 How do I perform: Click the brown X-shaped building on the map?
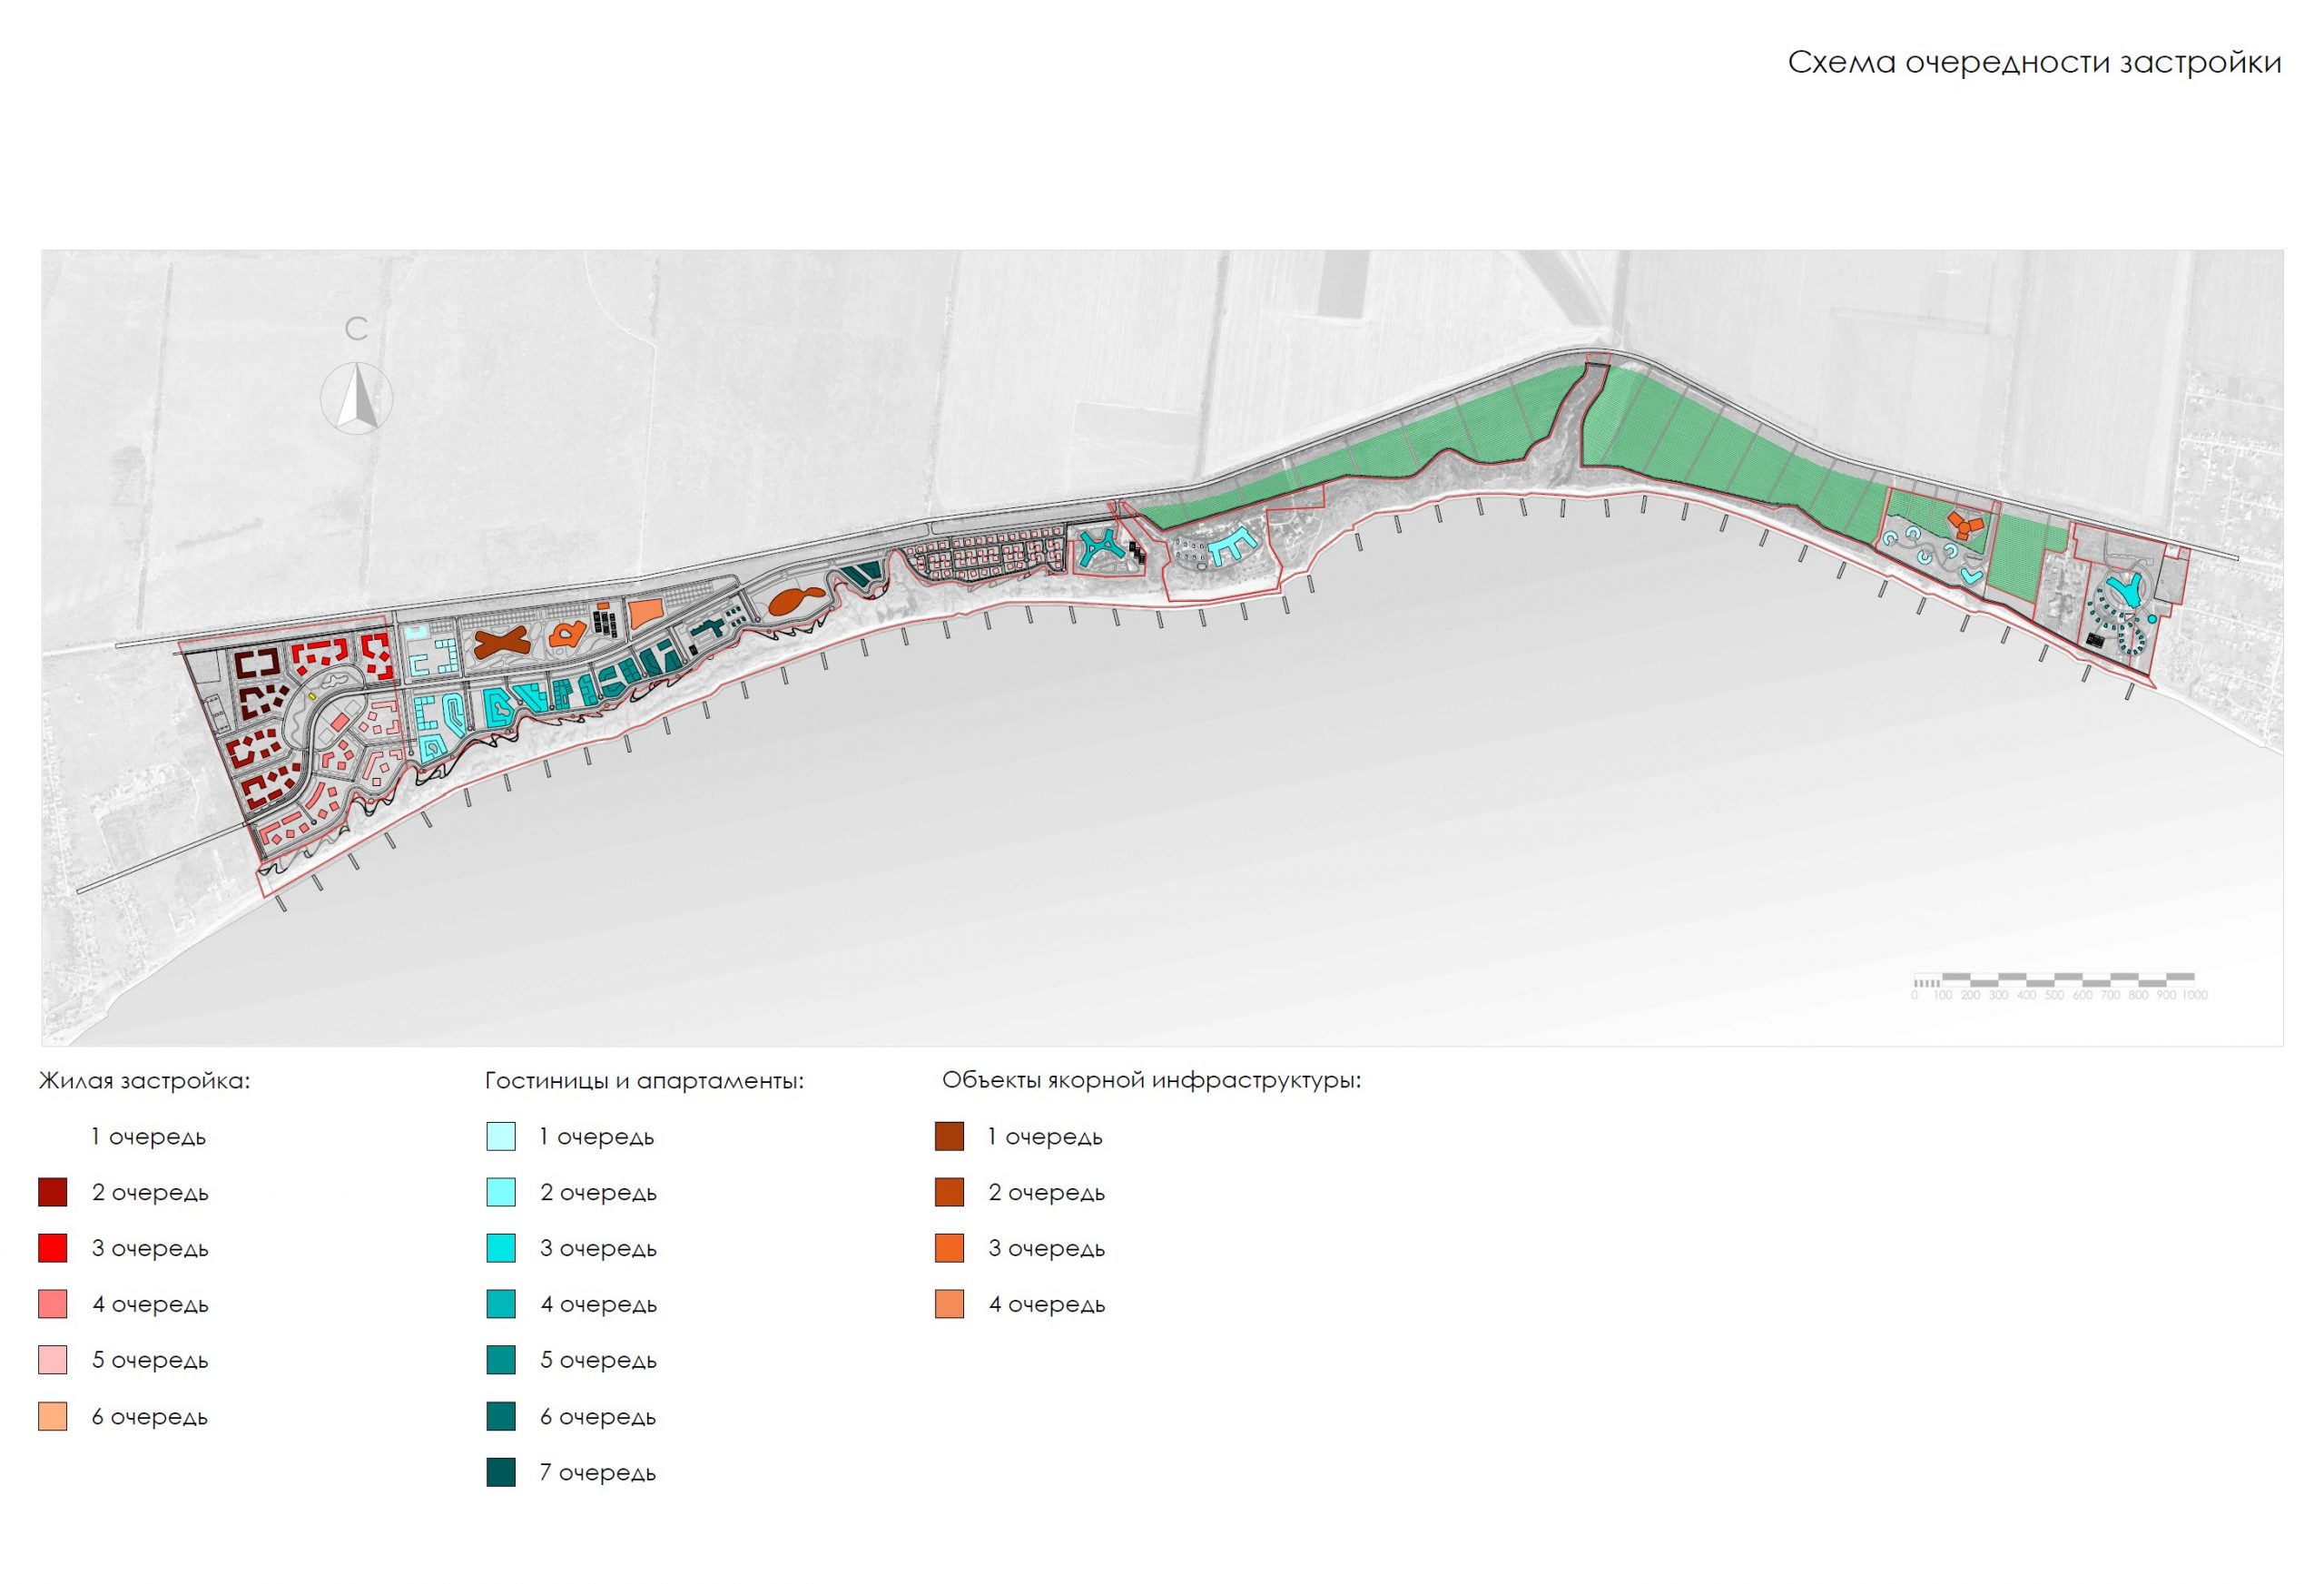point(500,643)
